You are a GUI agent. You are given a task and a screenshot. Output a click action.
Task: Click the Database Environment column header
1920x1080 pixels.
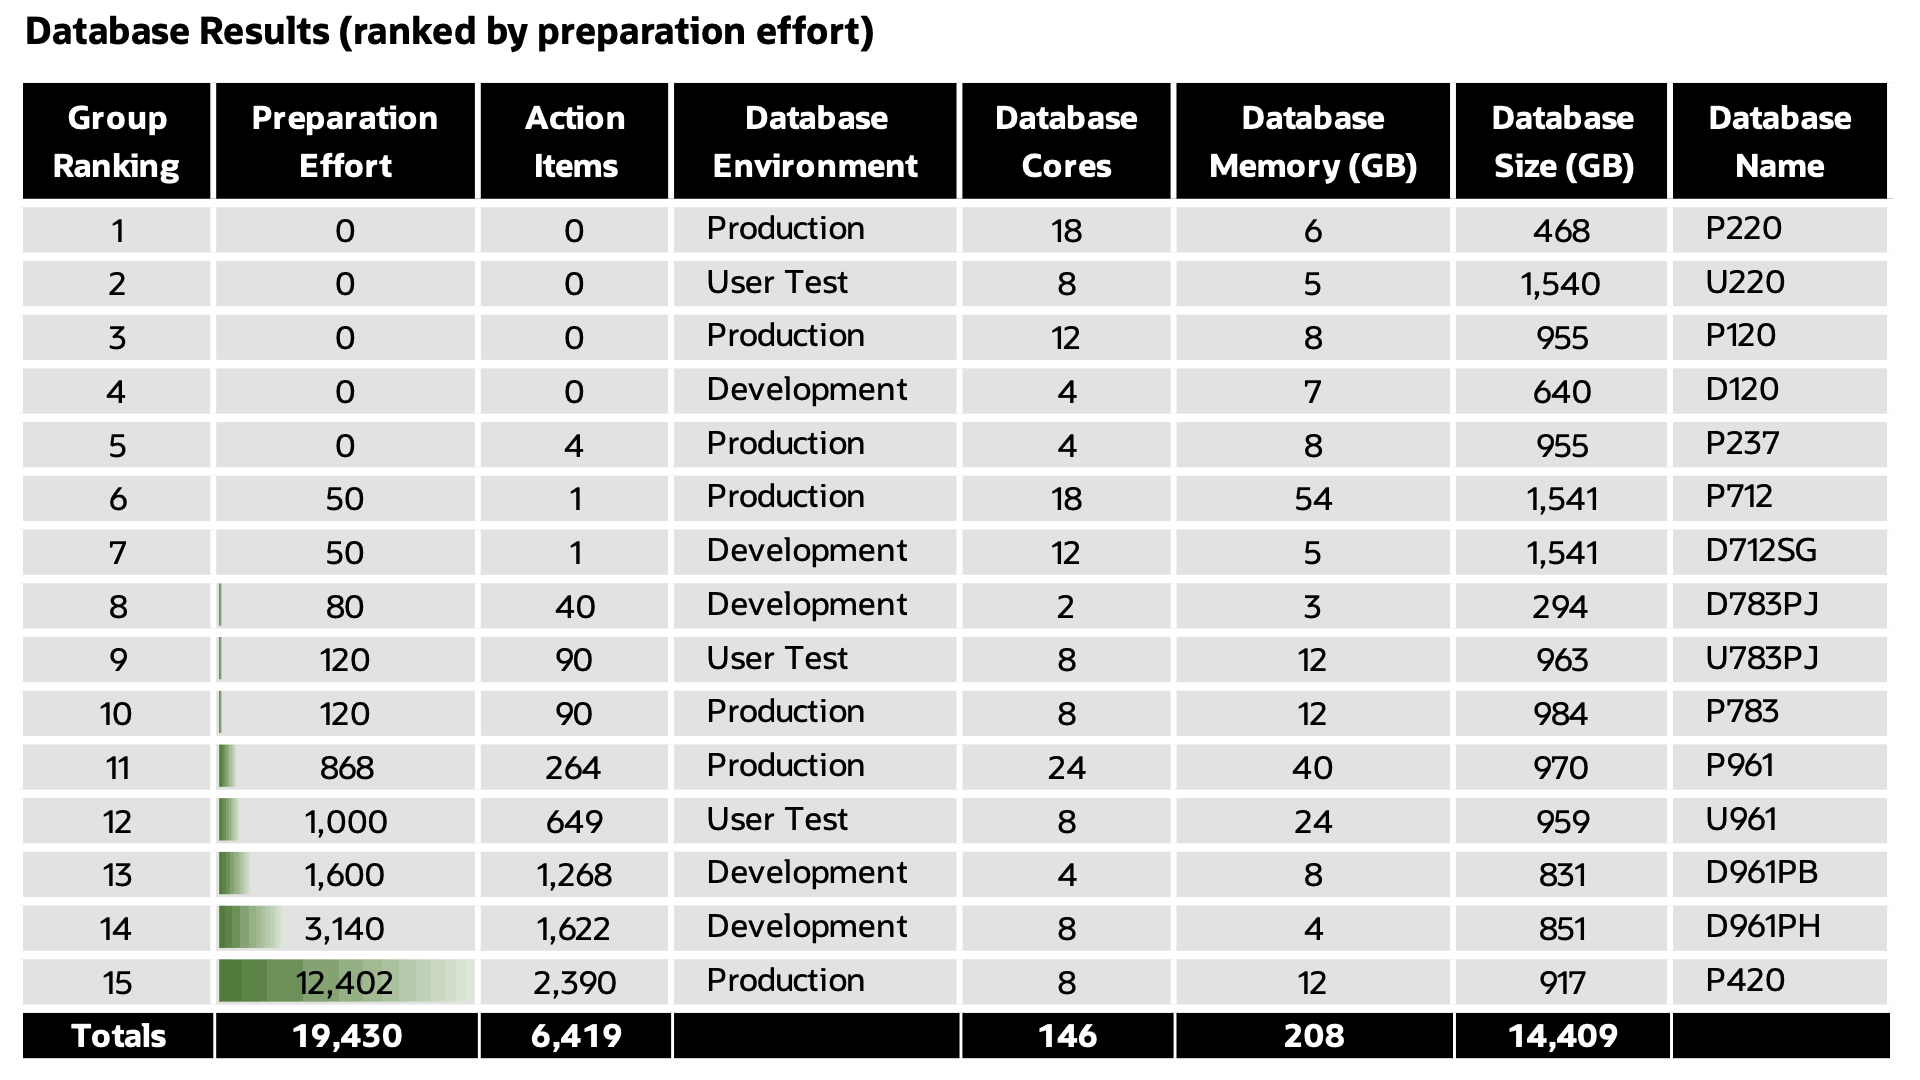coord(815,141)
